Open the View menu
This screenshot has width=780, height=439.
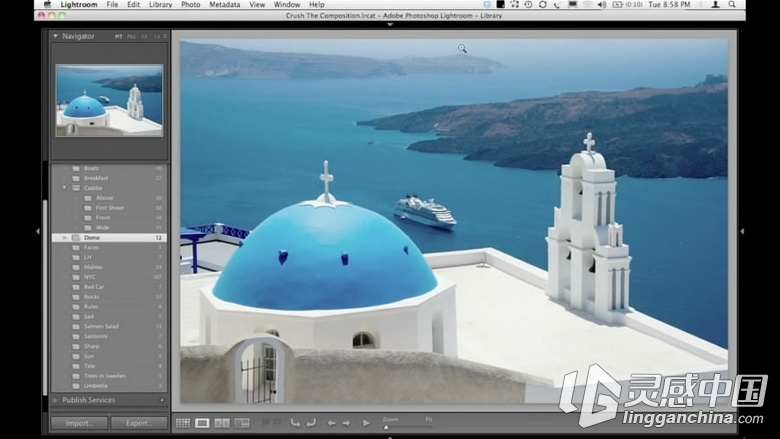[257, 4]
